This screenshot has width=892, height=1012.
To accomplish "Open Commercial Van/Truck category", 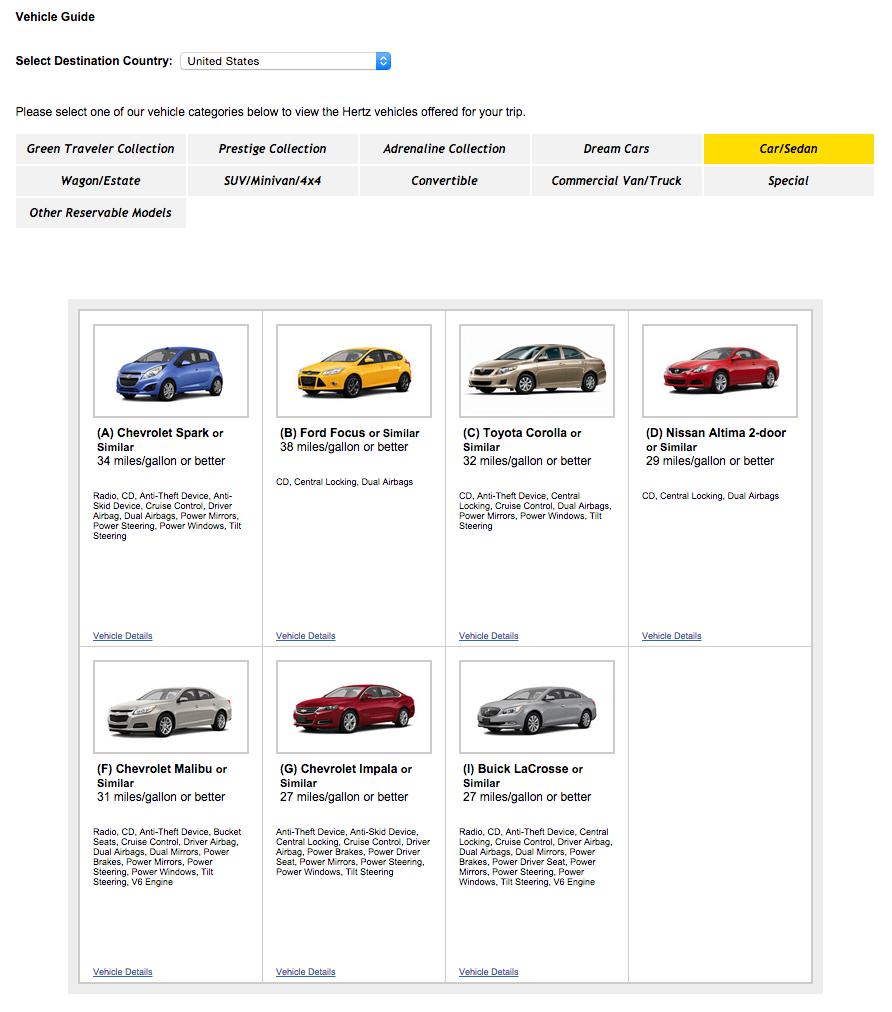I will tap(616, 181).
